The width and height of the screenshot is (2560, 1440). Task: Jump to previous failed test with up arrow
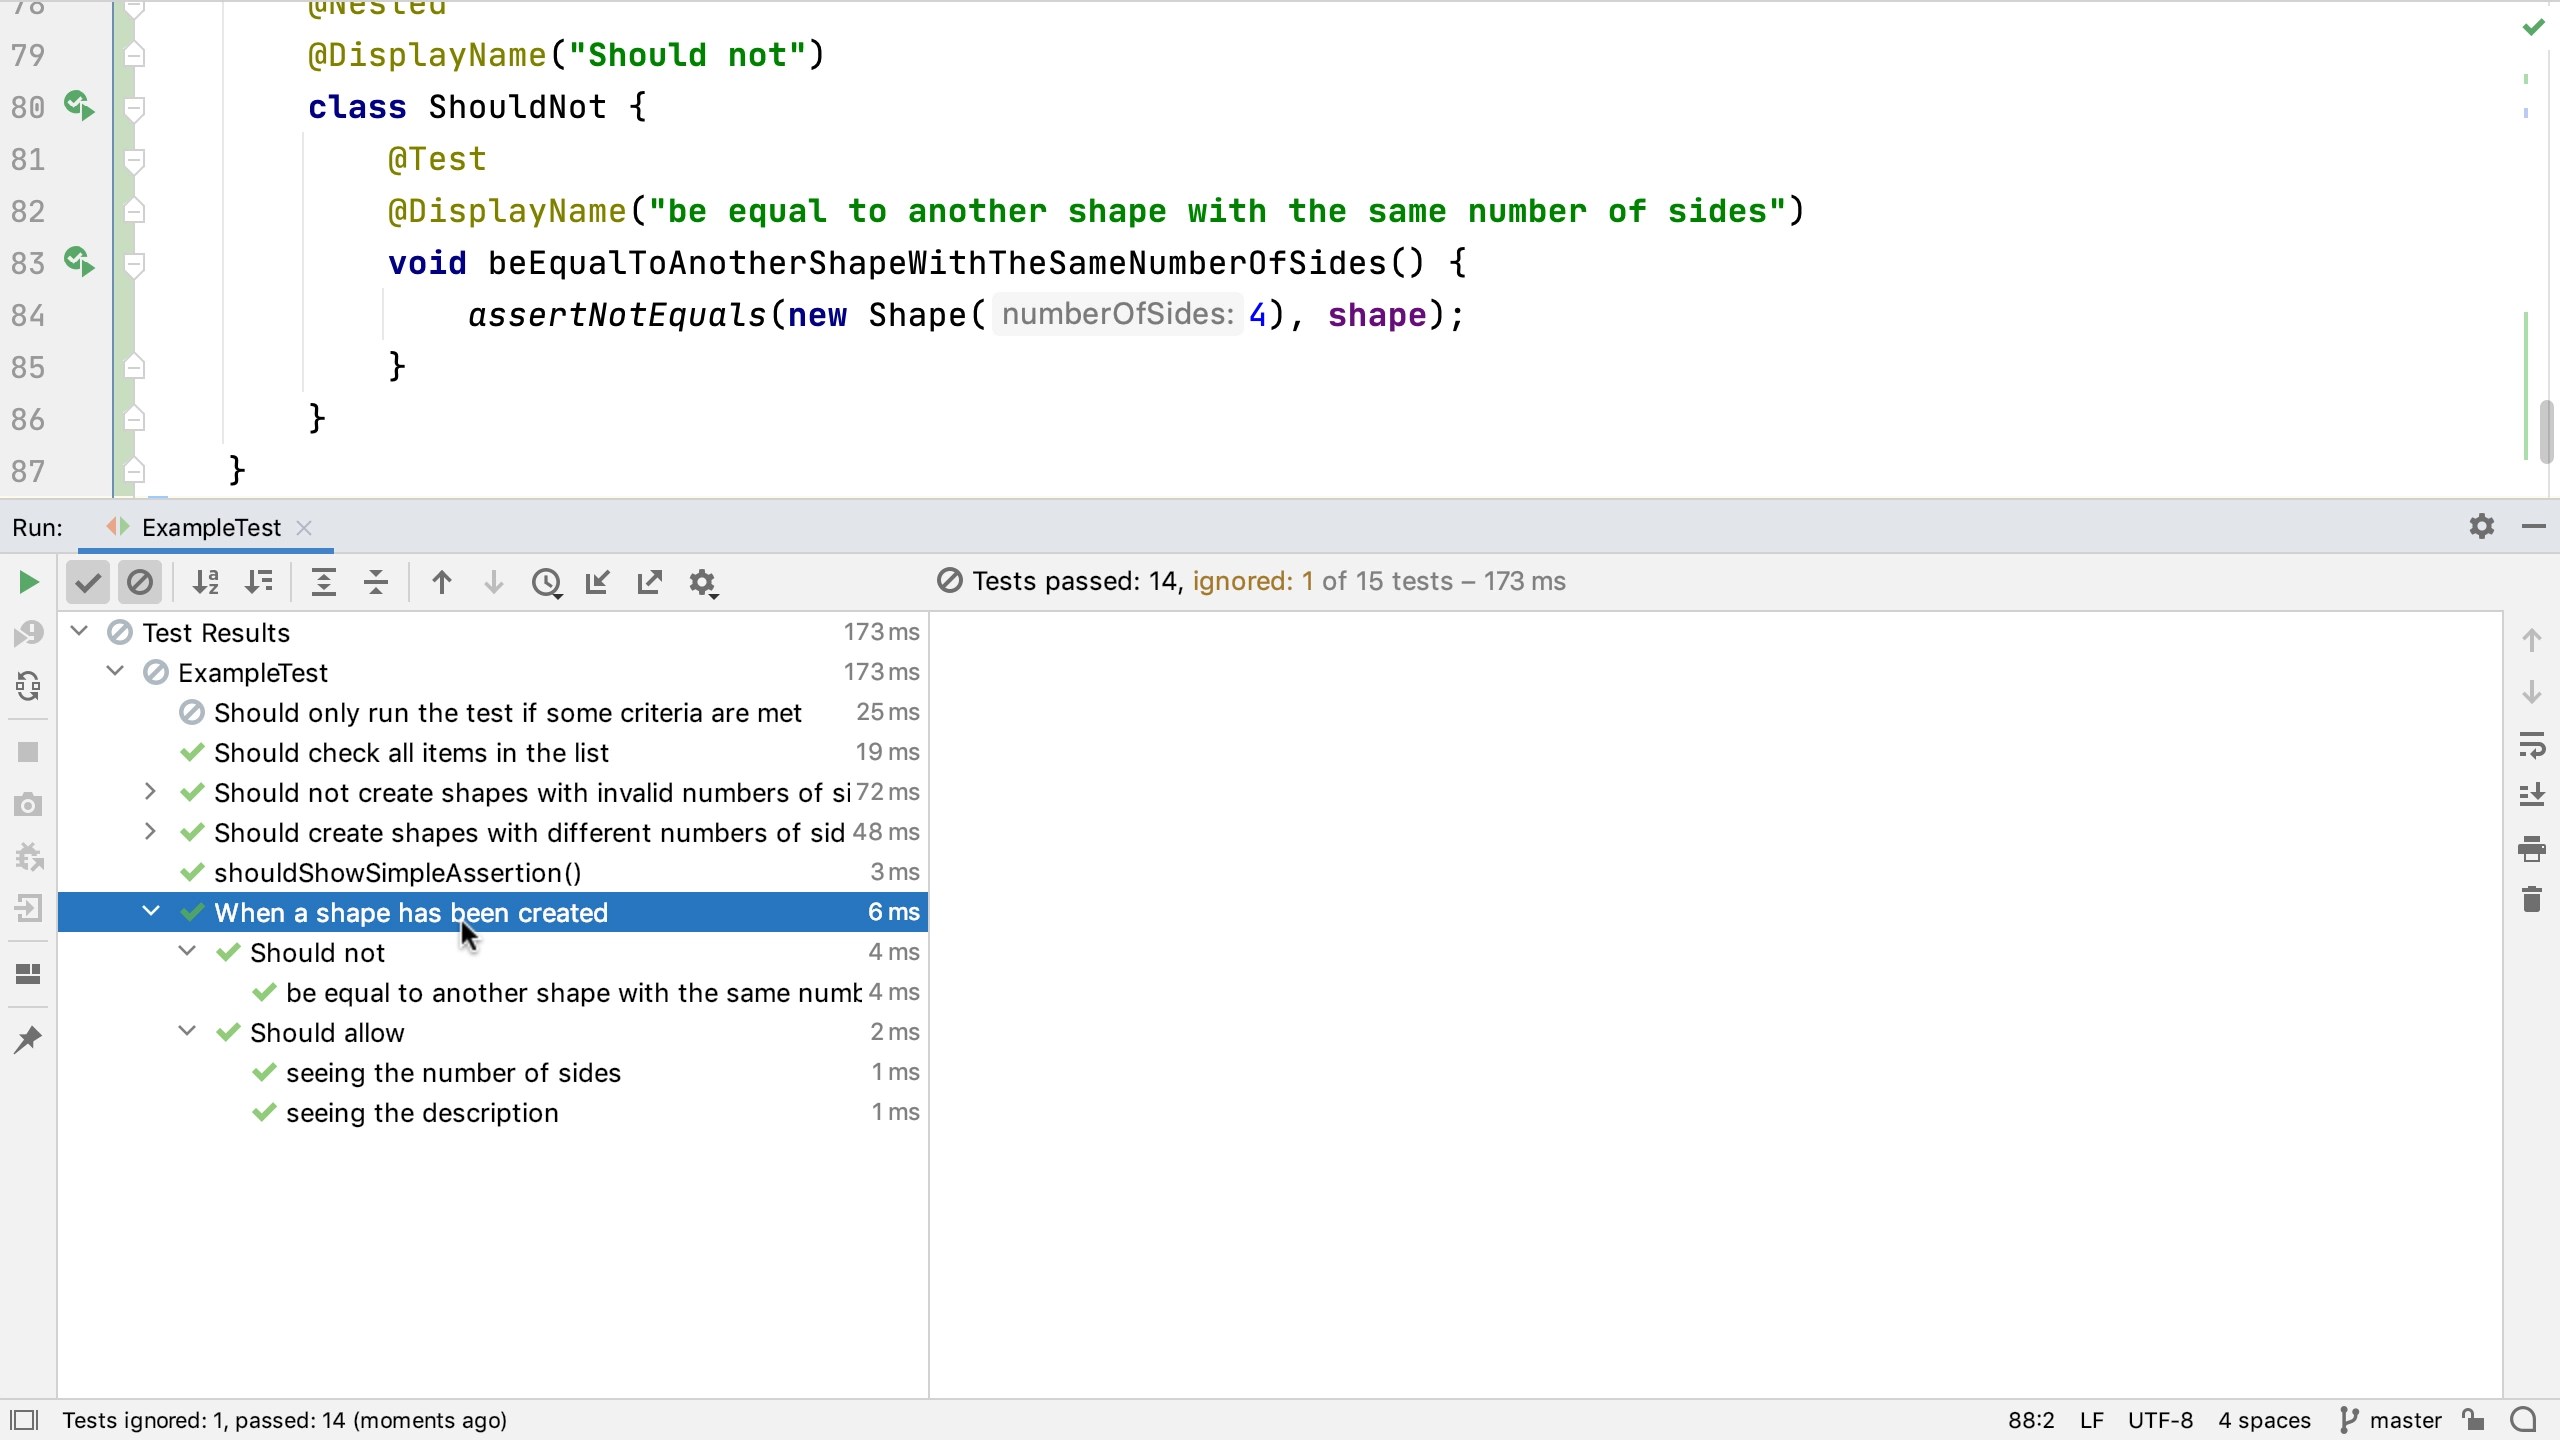click(441, 582)
